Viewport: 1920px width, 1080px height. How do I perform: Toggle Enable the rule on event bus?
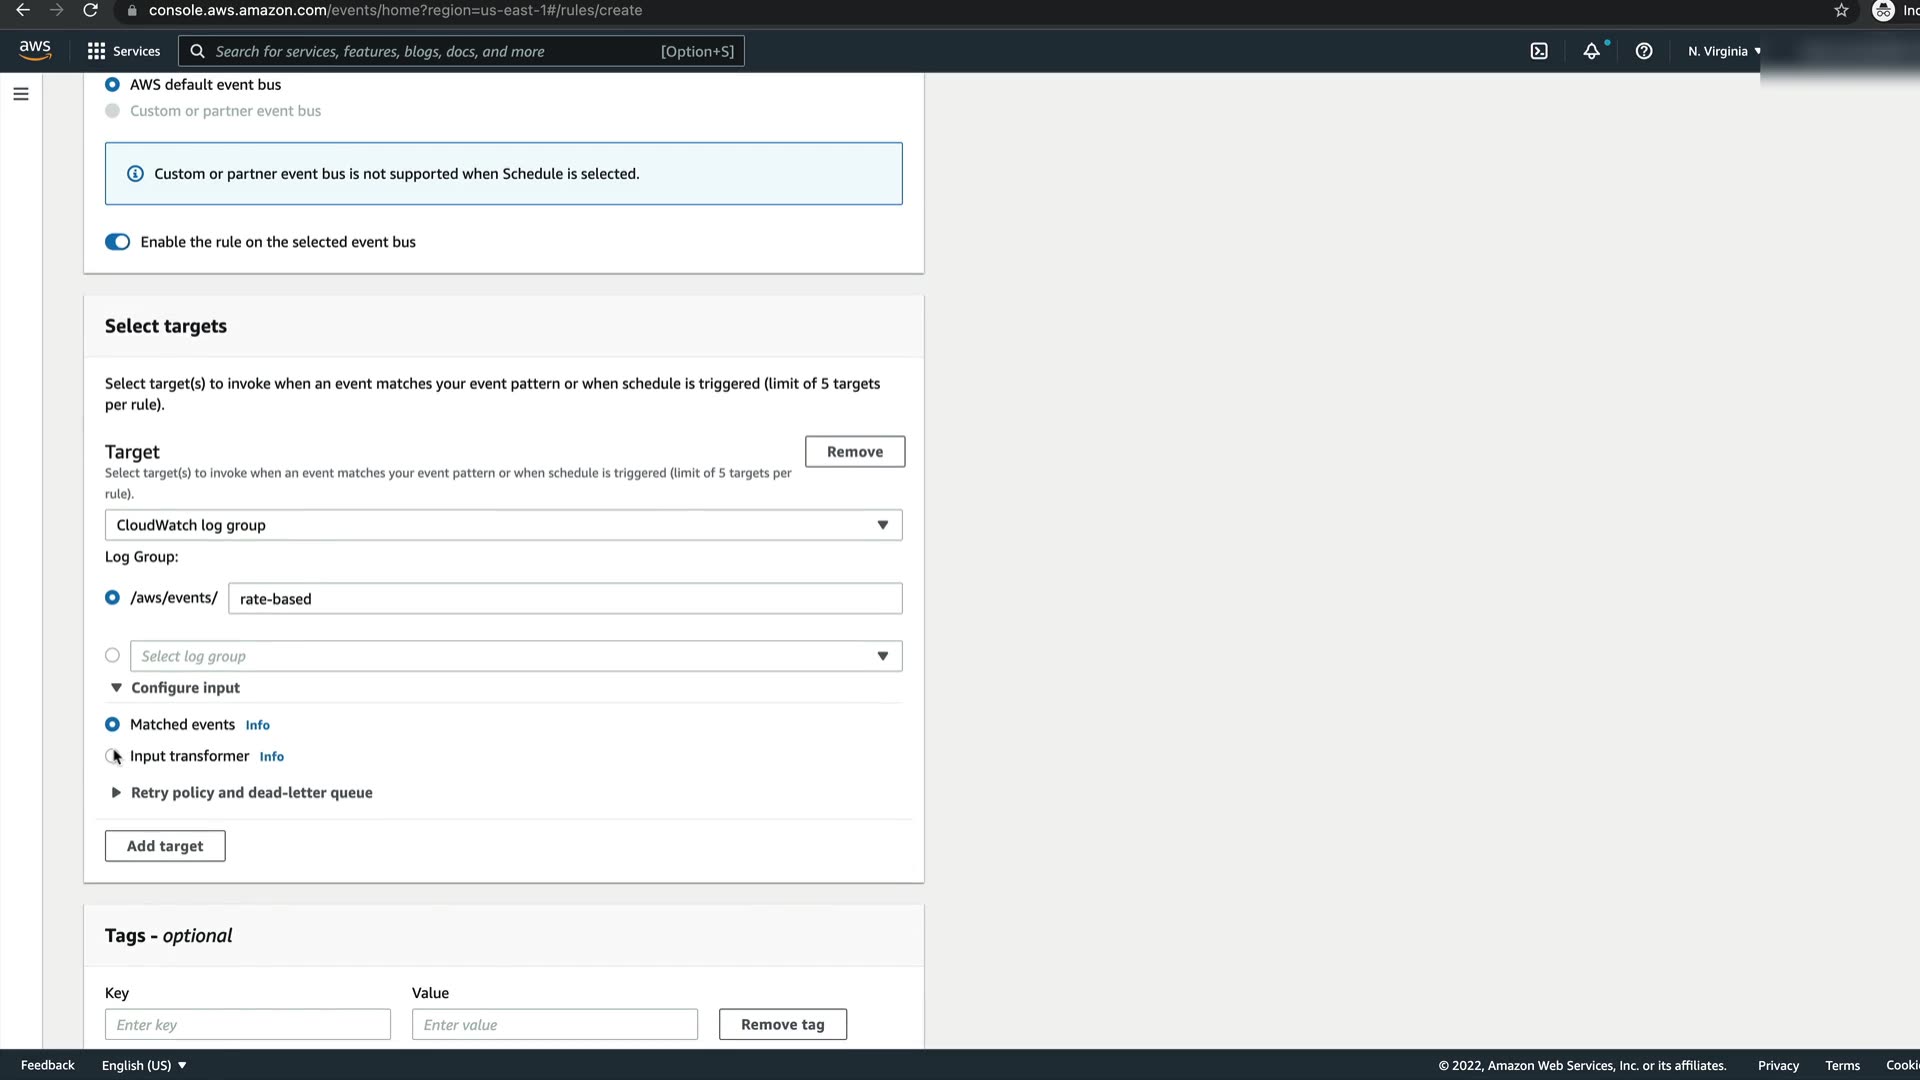coord(118,242)
